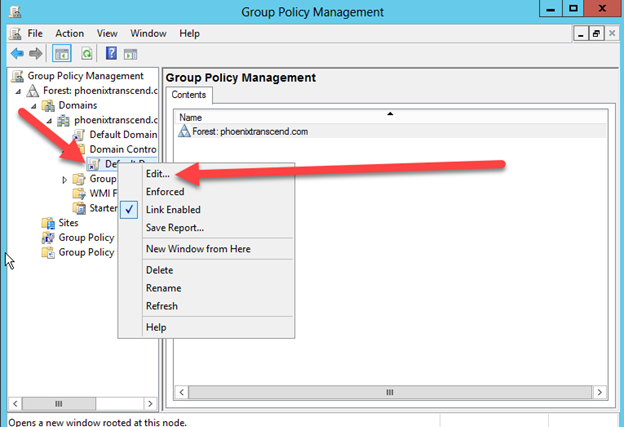
Task: Select the Contents tab
Action: click(187, 95)
